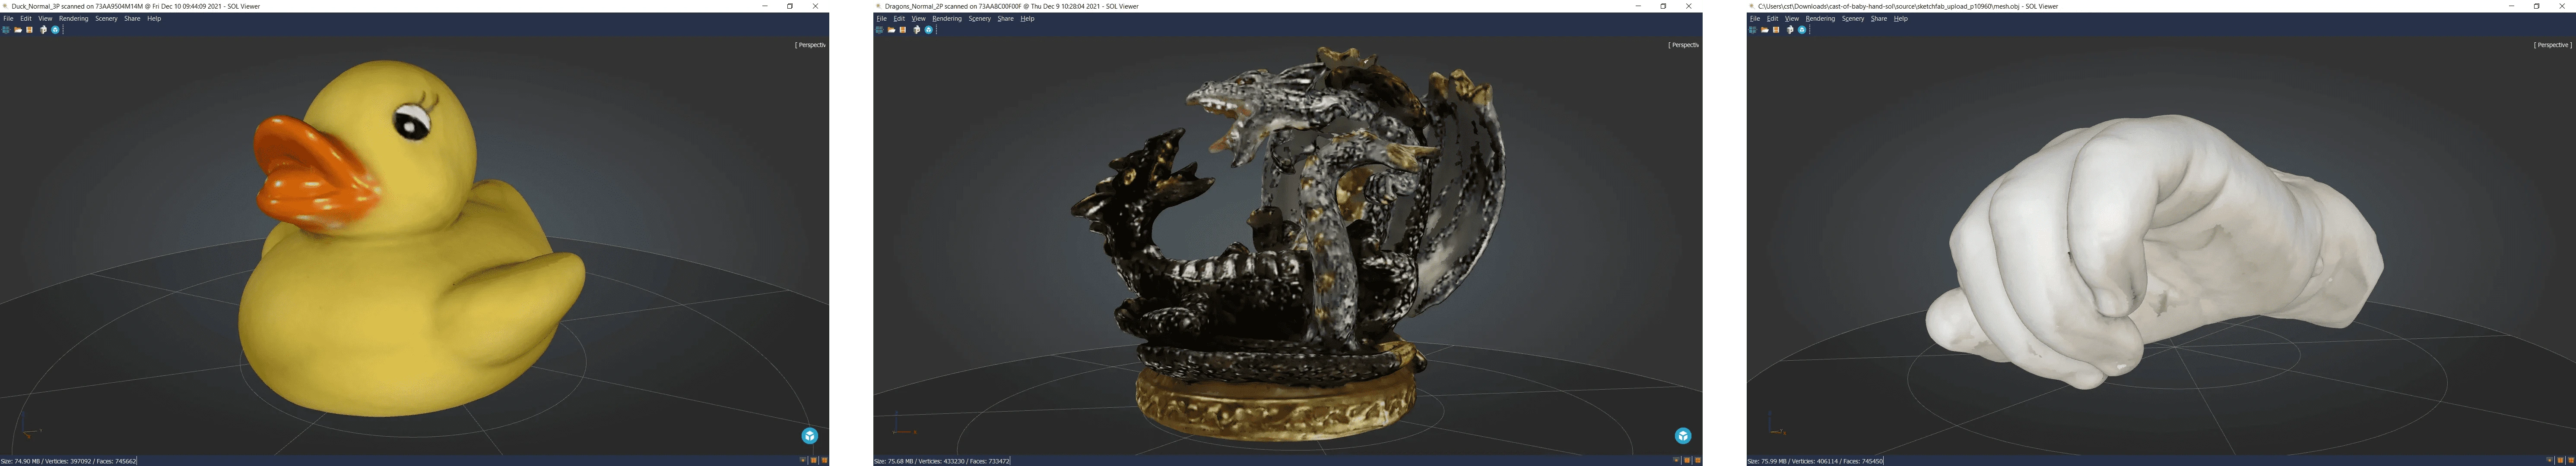Click the orange save icon in mesh.obj window

point(1776,30)
